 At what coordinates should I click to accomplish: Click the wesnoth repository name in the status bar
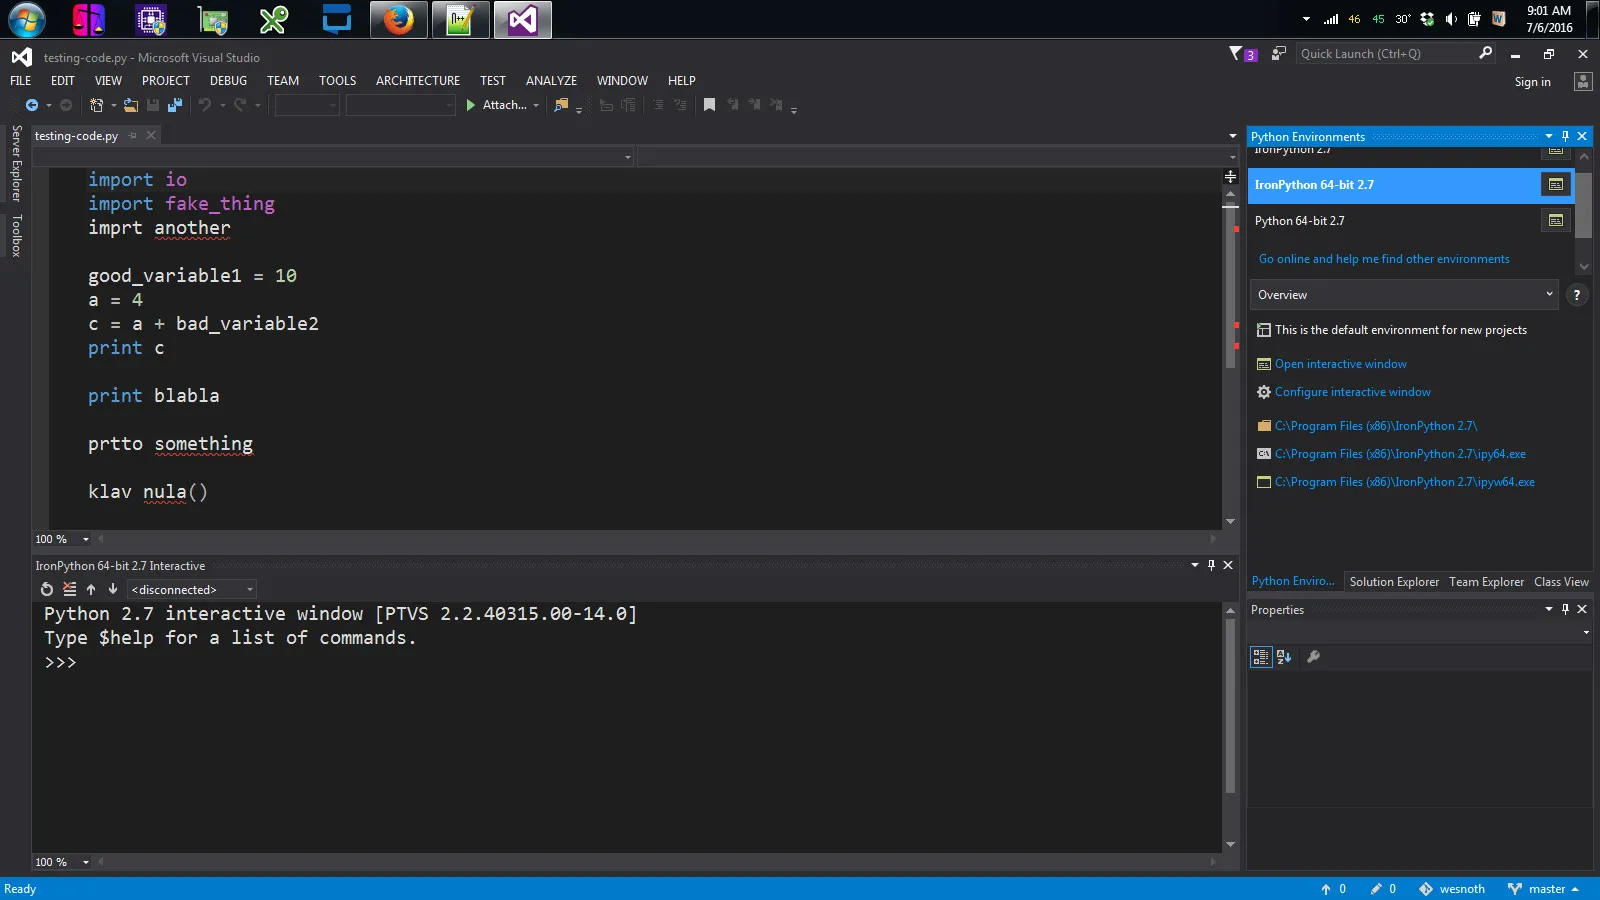[1462, 889]
